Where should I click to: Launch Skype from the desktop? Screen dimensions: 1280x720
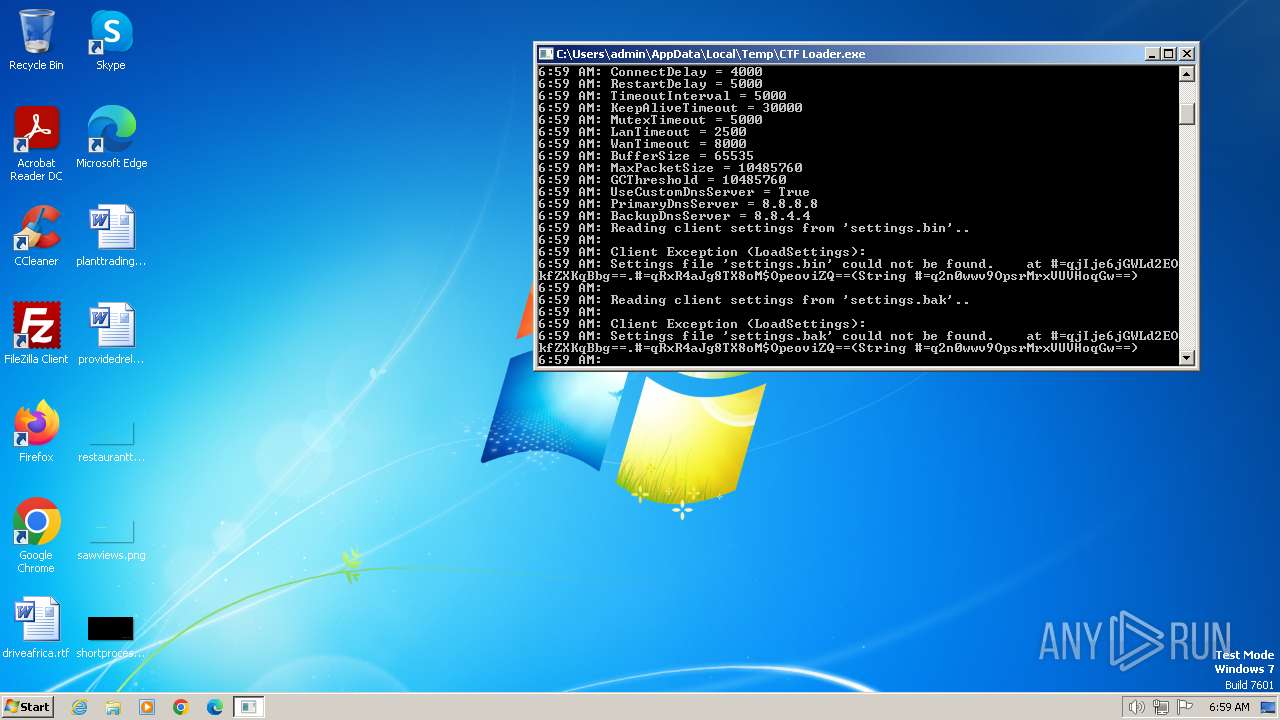[x=110, y=40]
